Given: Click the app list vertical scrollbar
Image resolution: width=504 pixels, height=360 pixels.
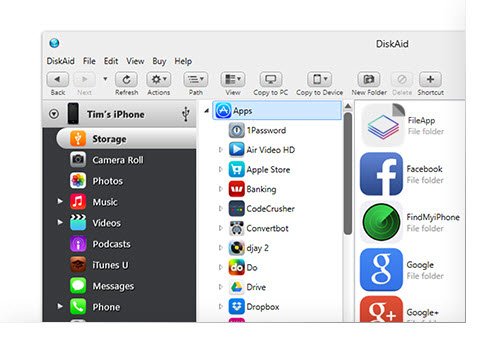Looking at the screenshot, I should tap(348, 173).
